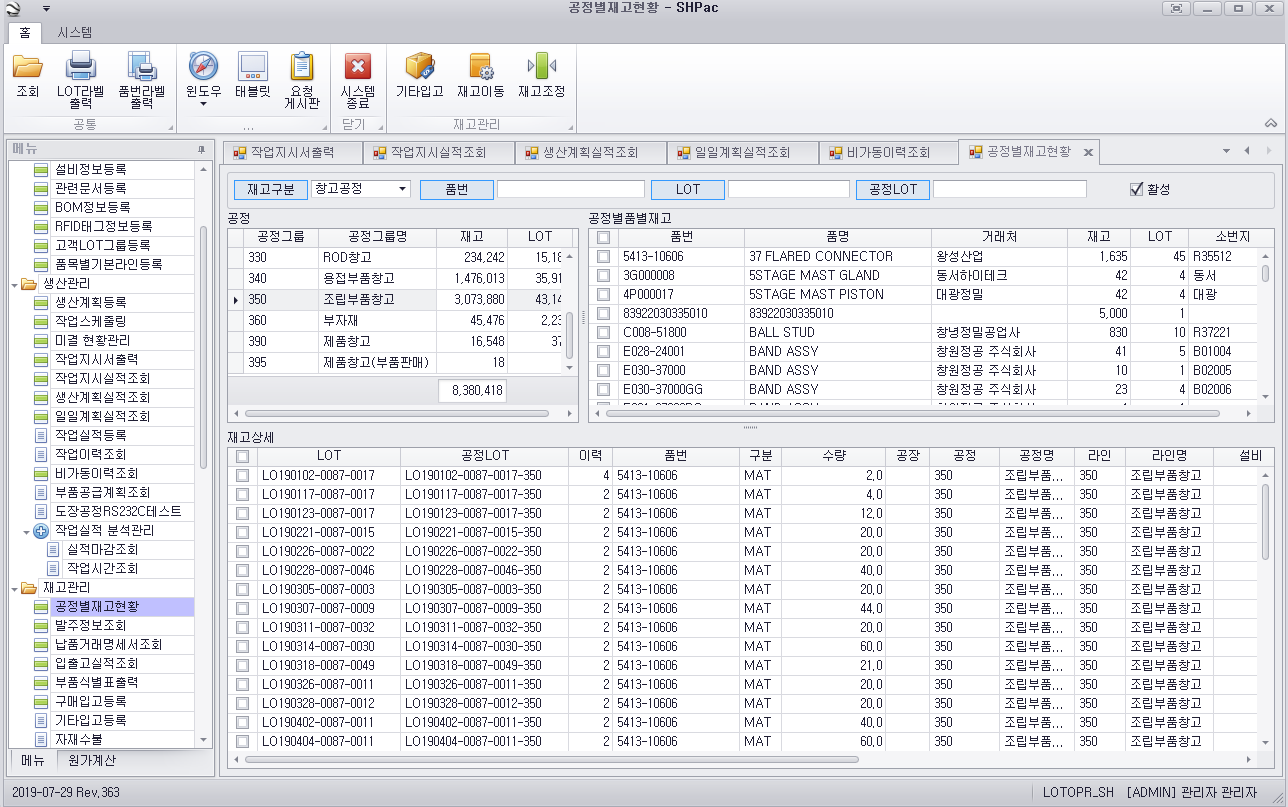Check select-all box in 재고상세 header
Screen dimensions: 1288x807
(242, 456)
